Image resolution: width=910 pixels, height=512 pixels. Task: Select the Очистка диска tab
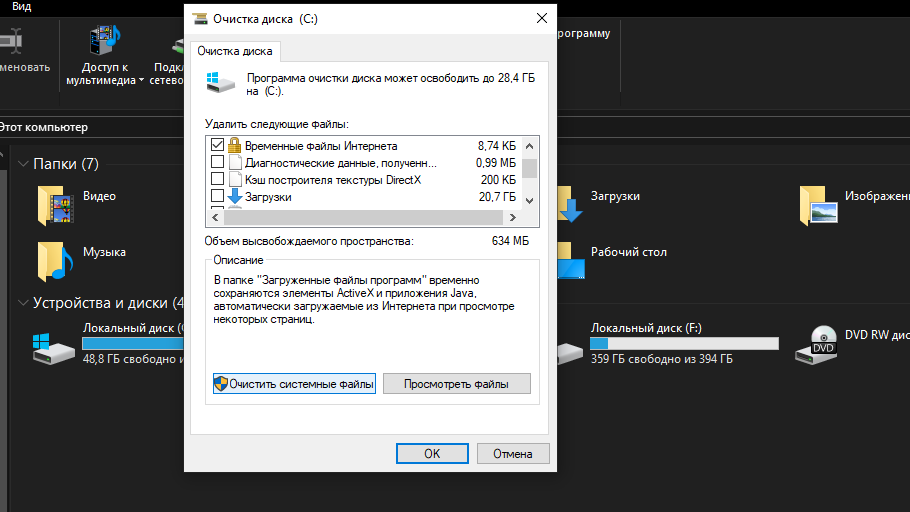[234, 51]
